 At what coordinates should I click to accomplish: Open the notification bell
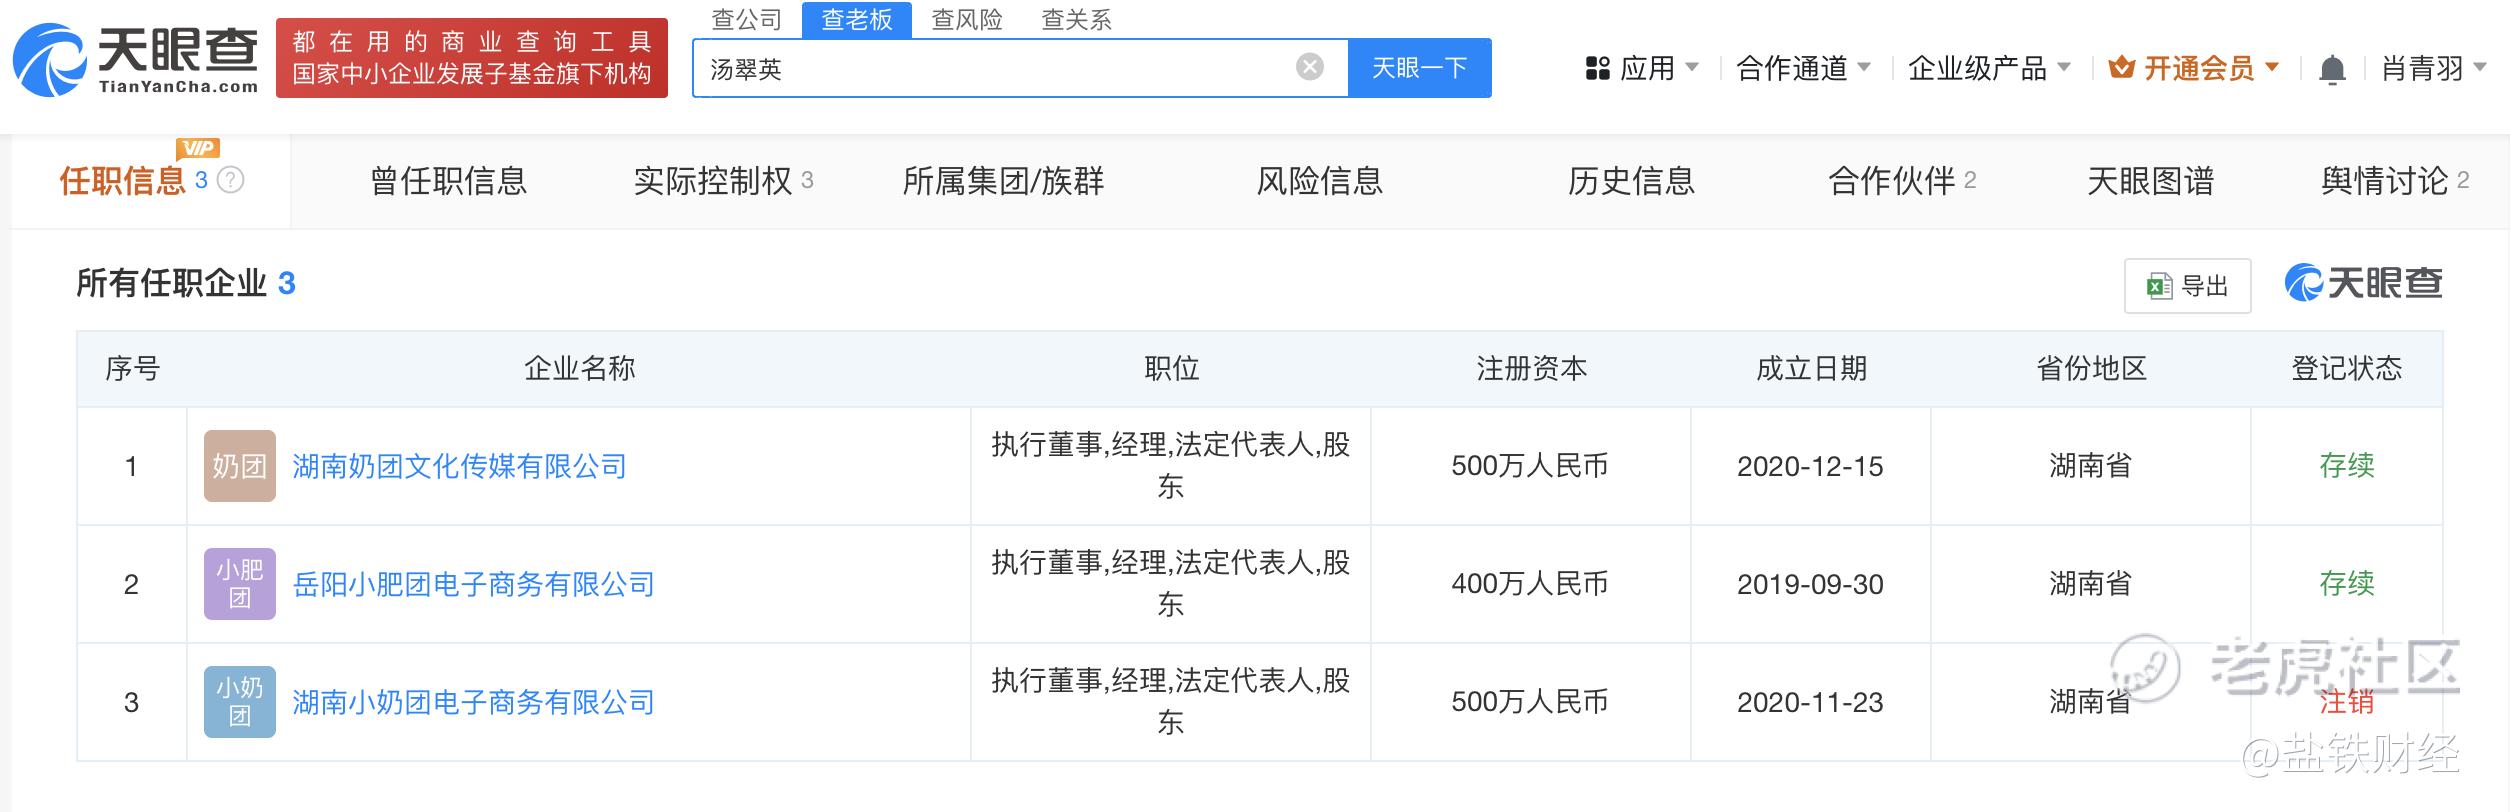tap(2332, 69)
